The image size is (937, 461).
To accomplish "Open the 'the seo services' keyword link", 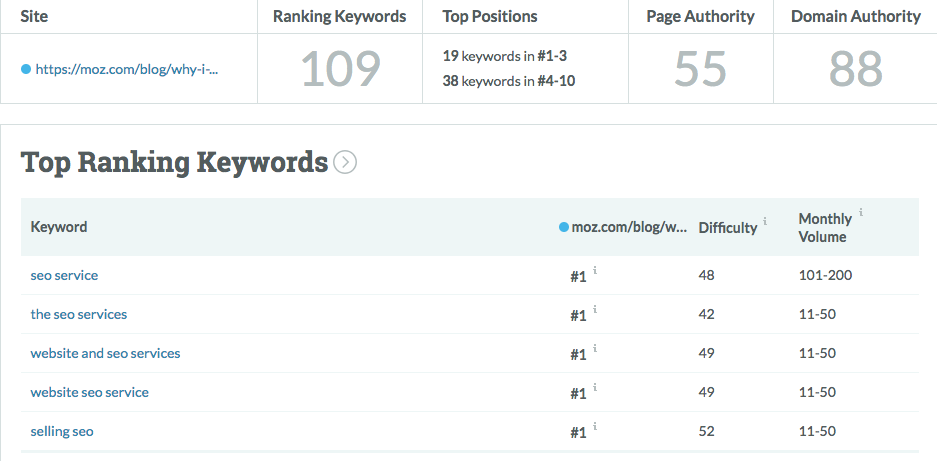I will 79,314.
